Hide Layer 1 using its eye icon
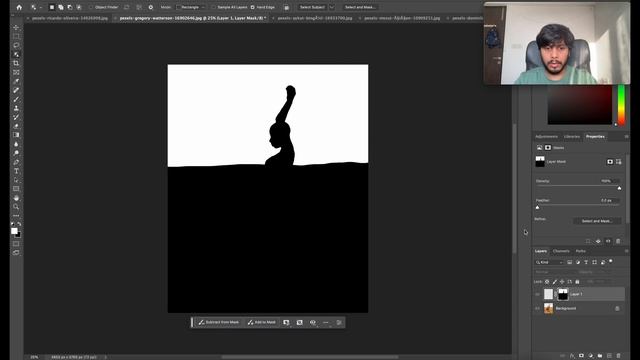 click(x=537, y=294)
